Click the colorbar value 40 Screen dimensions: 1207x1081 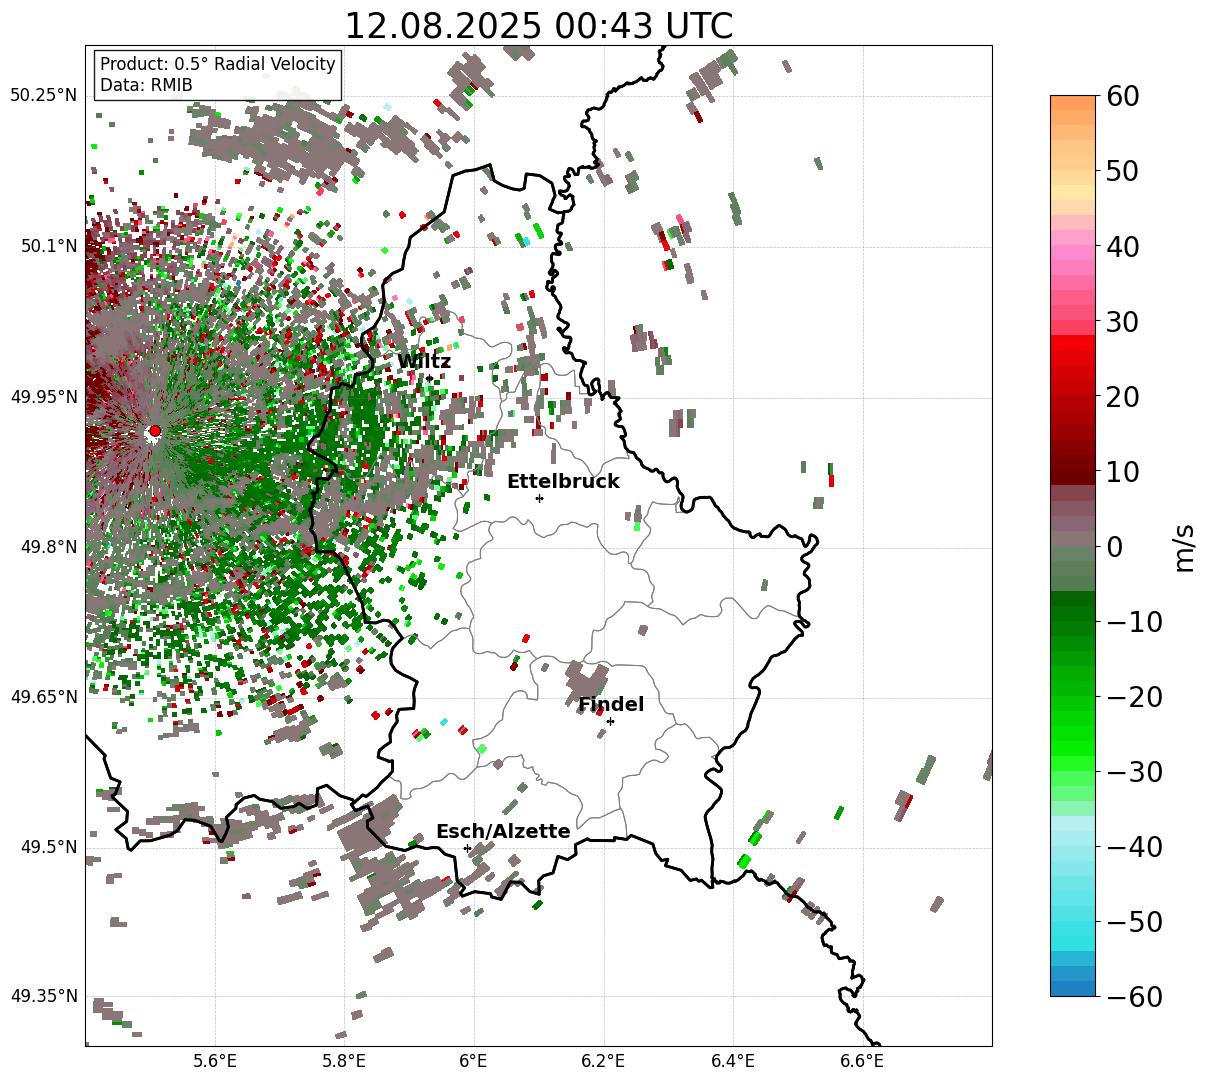1124,247
